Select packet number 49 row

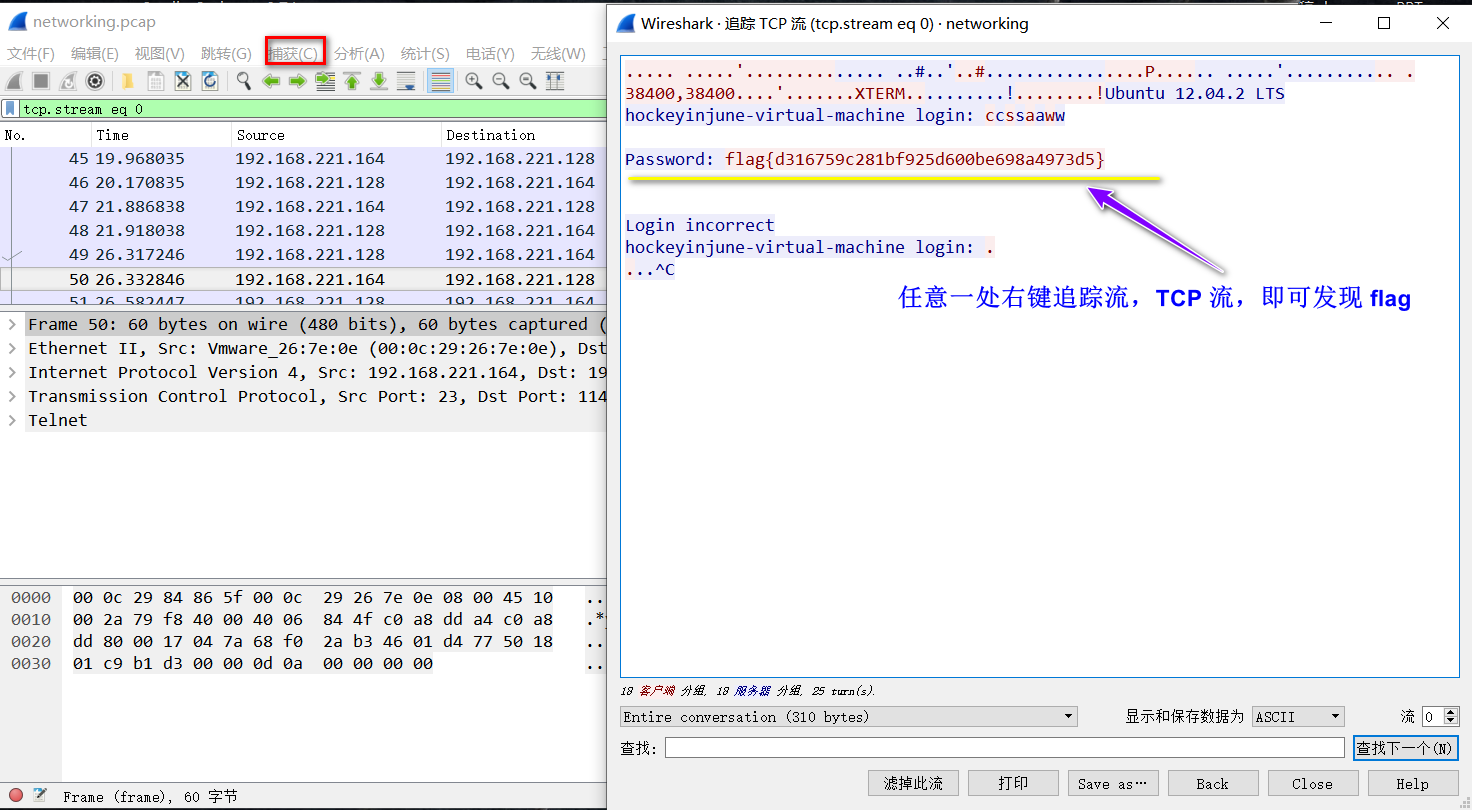[x=303, y=255]
